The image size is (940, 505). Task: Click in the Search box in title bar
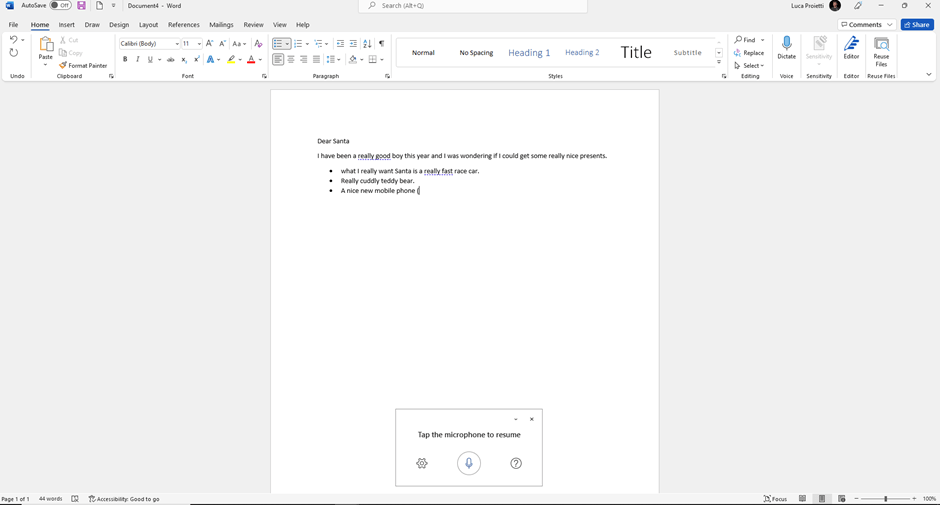coord(472,6)
